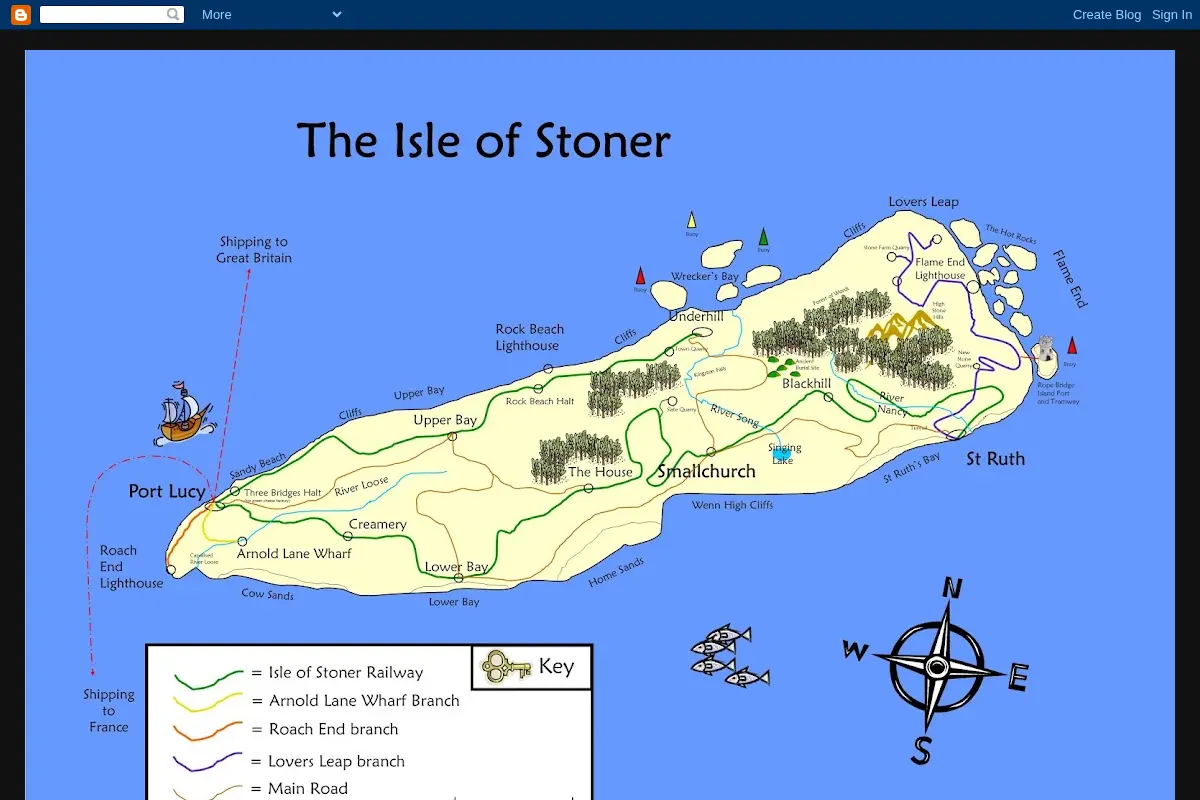Click the golden key icon in legend

(506, 666)
